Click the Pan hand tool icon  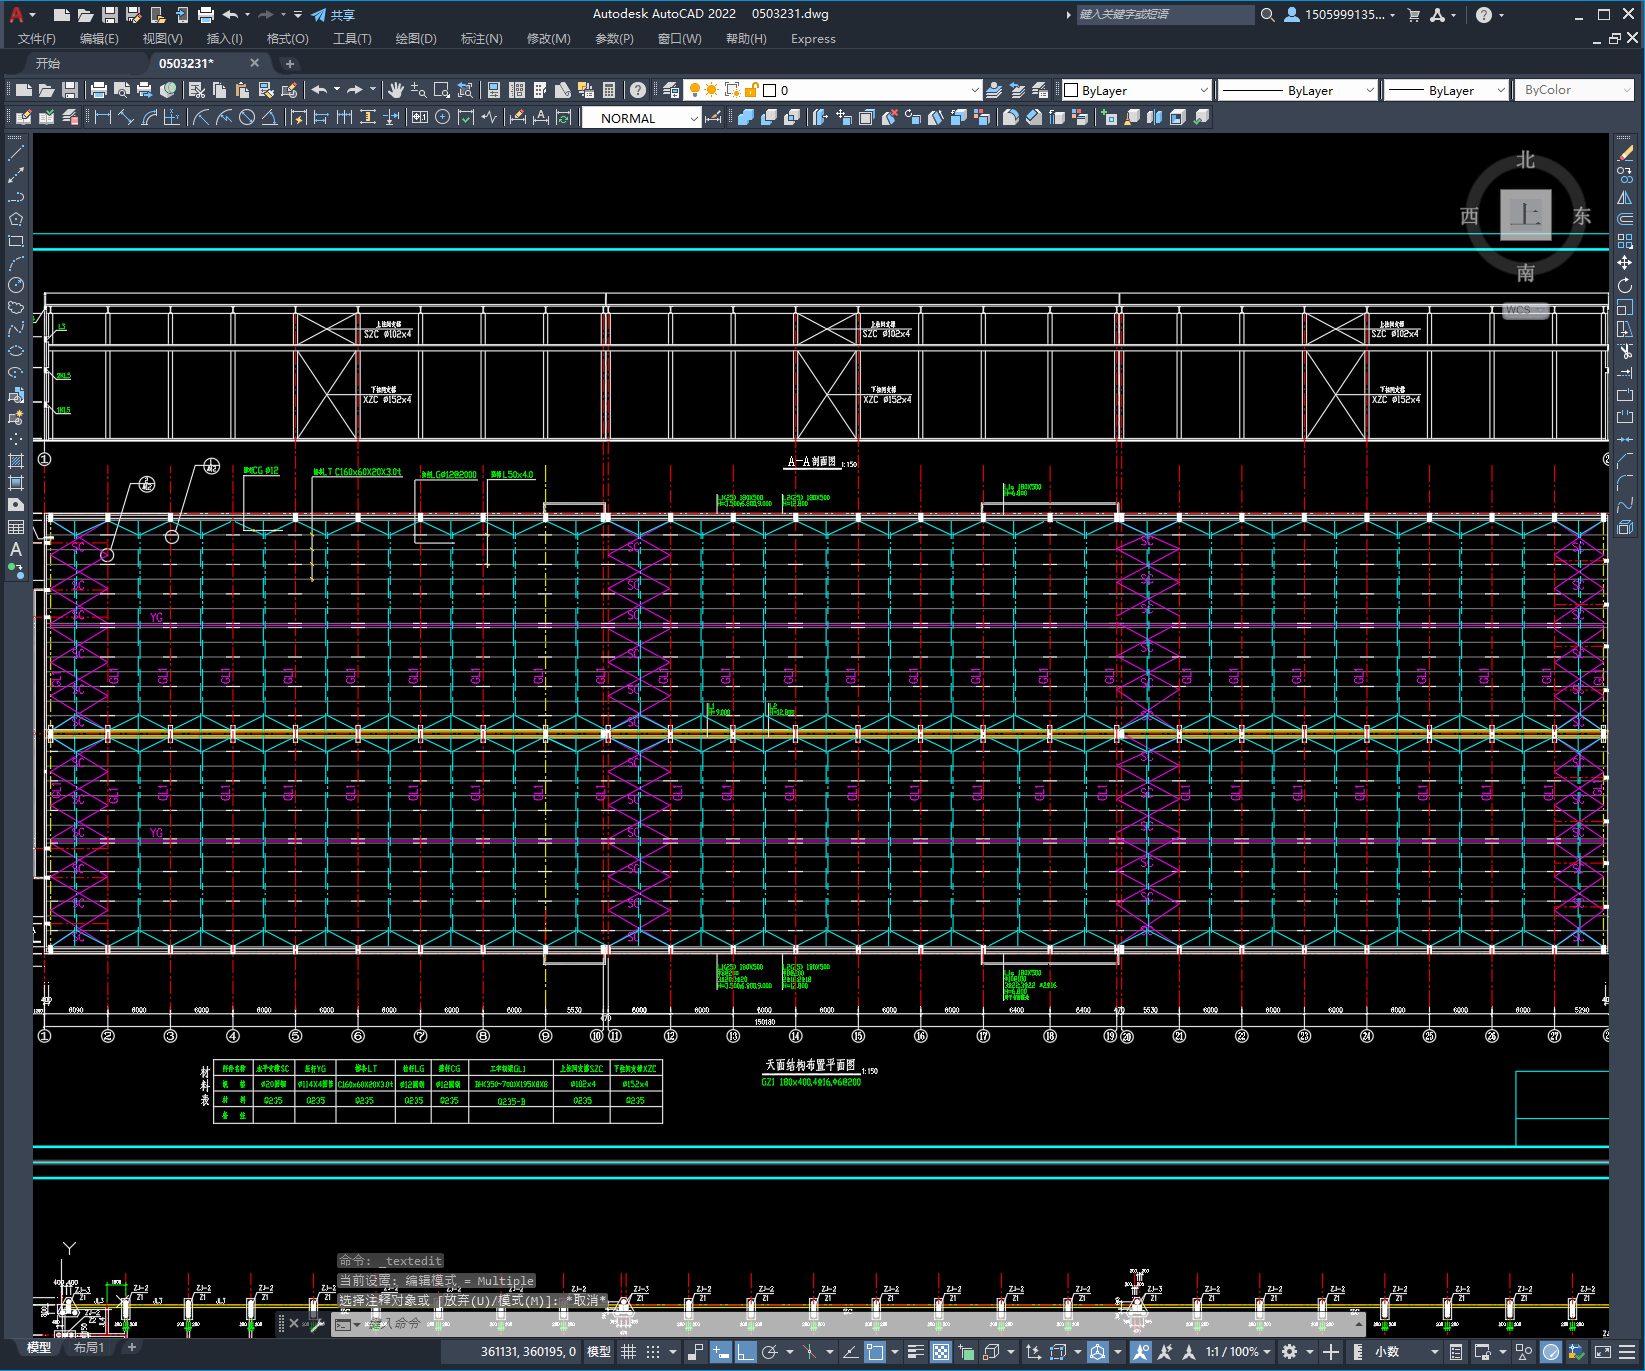click(396, 90)
